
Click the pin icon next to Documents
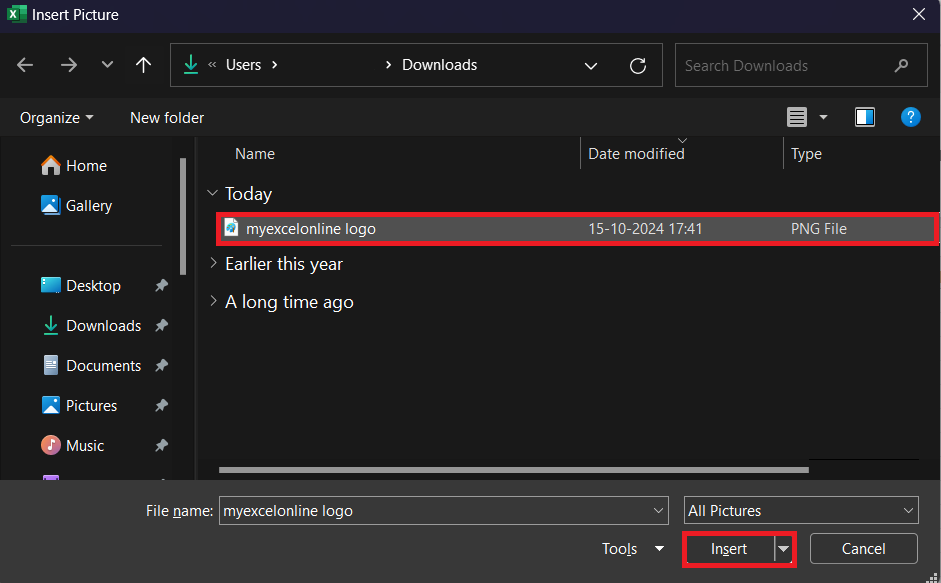(161, 365)
